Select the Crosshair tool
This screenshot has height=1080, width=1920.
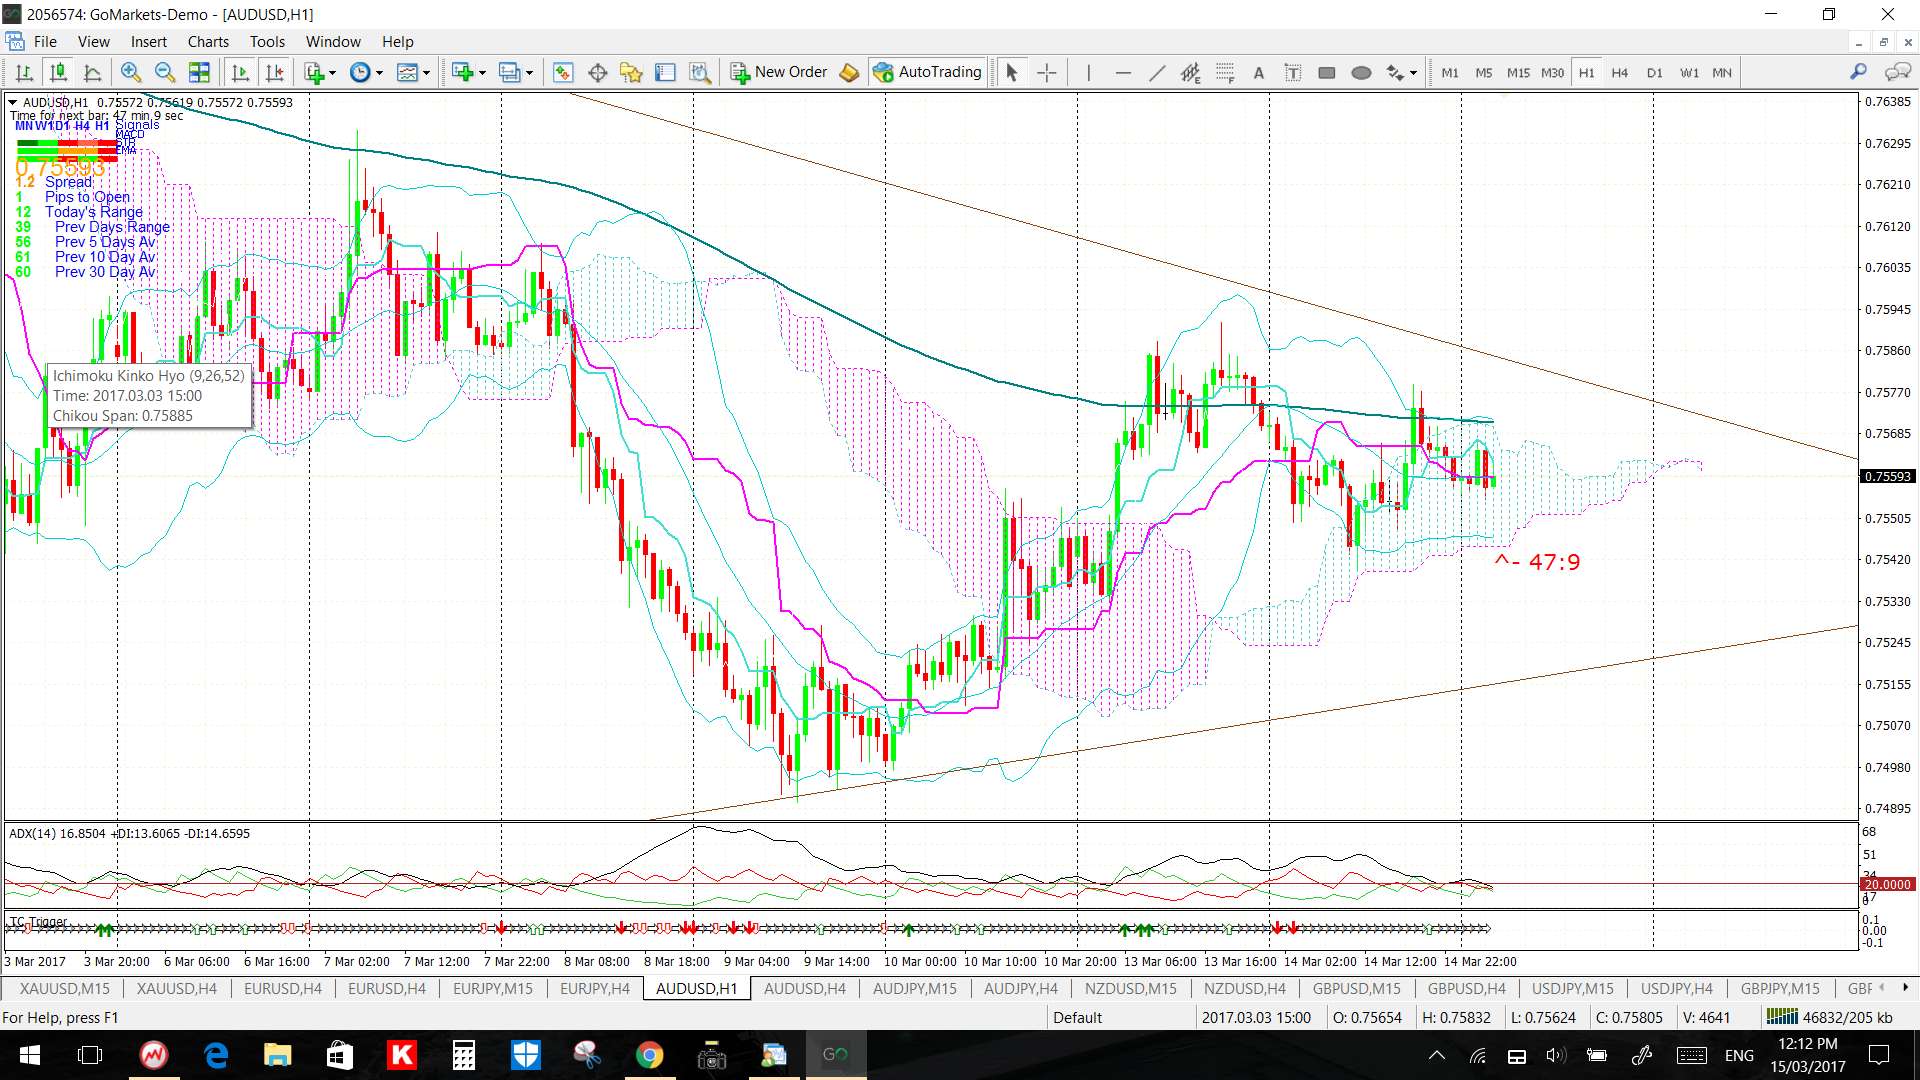point(1046,72)
